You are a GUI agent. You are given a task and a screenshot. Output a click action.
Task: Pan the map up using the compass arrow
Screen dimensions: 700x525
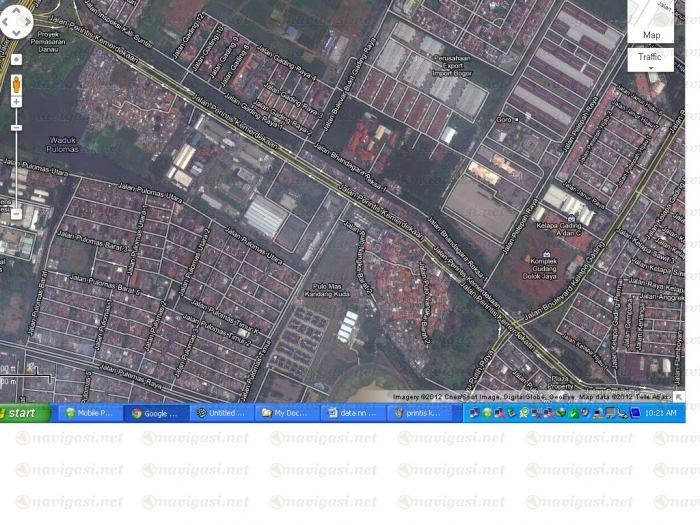tap(16, 8)
